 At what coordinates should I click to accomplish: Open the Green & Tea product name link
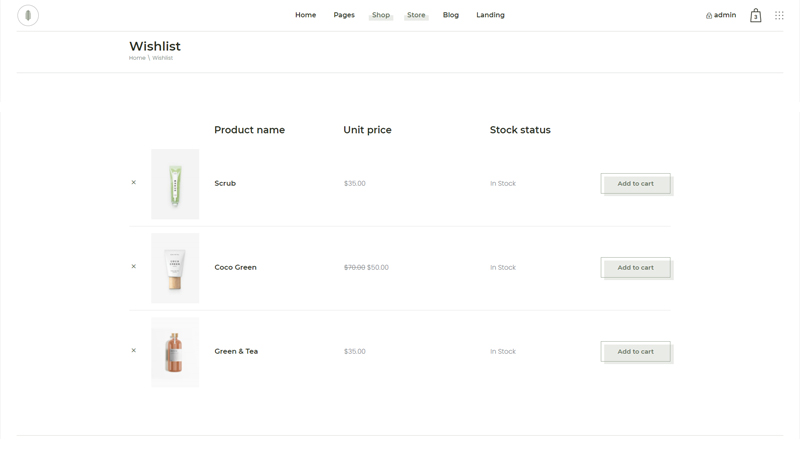(x=236, y=351)
